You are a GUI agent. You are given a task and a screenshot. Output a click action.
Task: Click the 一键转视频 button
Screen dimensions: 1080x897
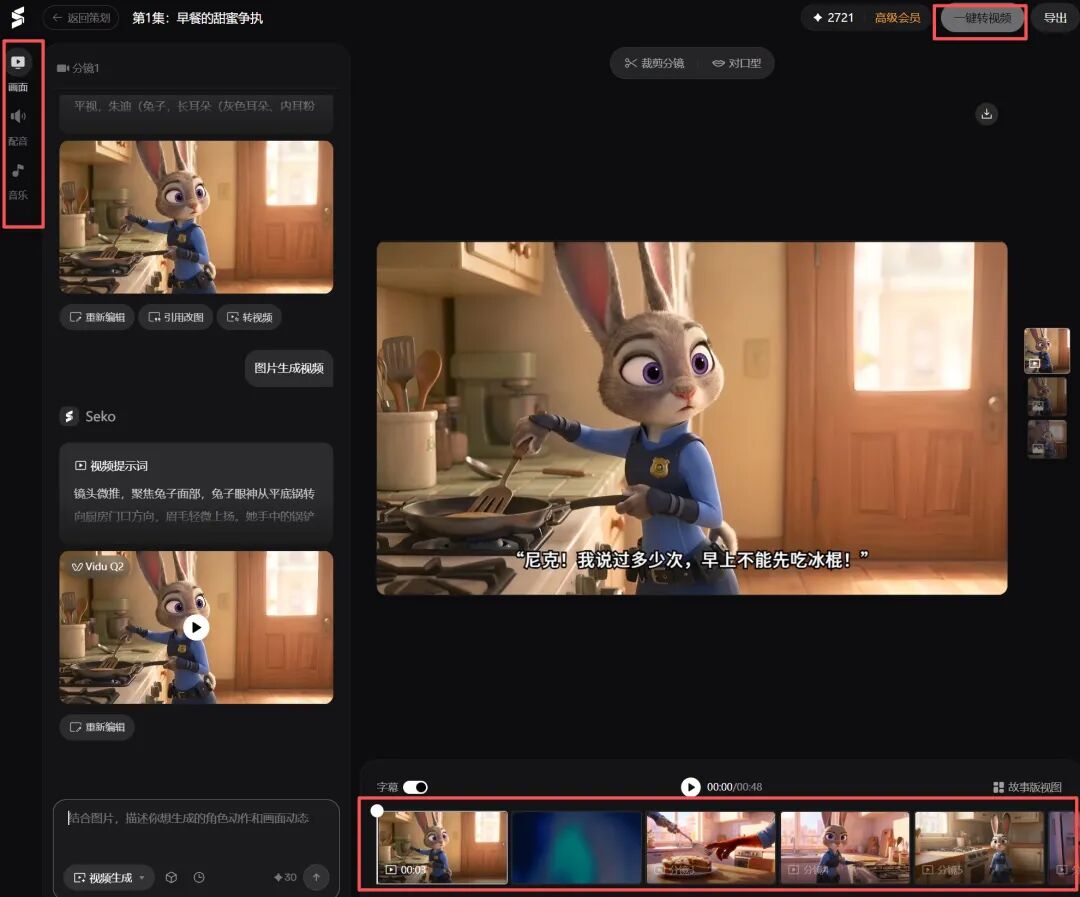click(x=978, y=17)
